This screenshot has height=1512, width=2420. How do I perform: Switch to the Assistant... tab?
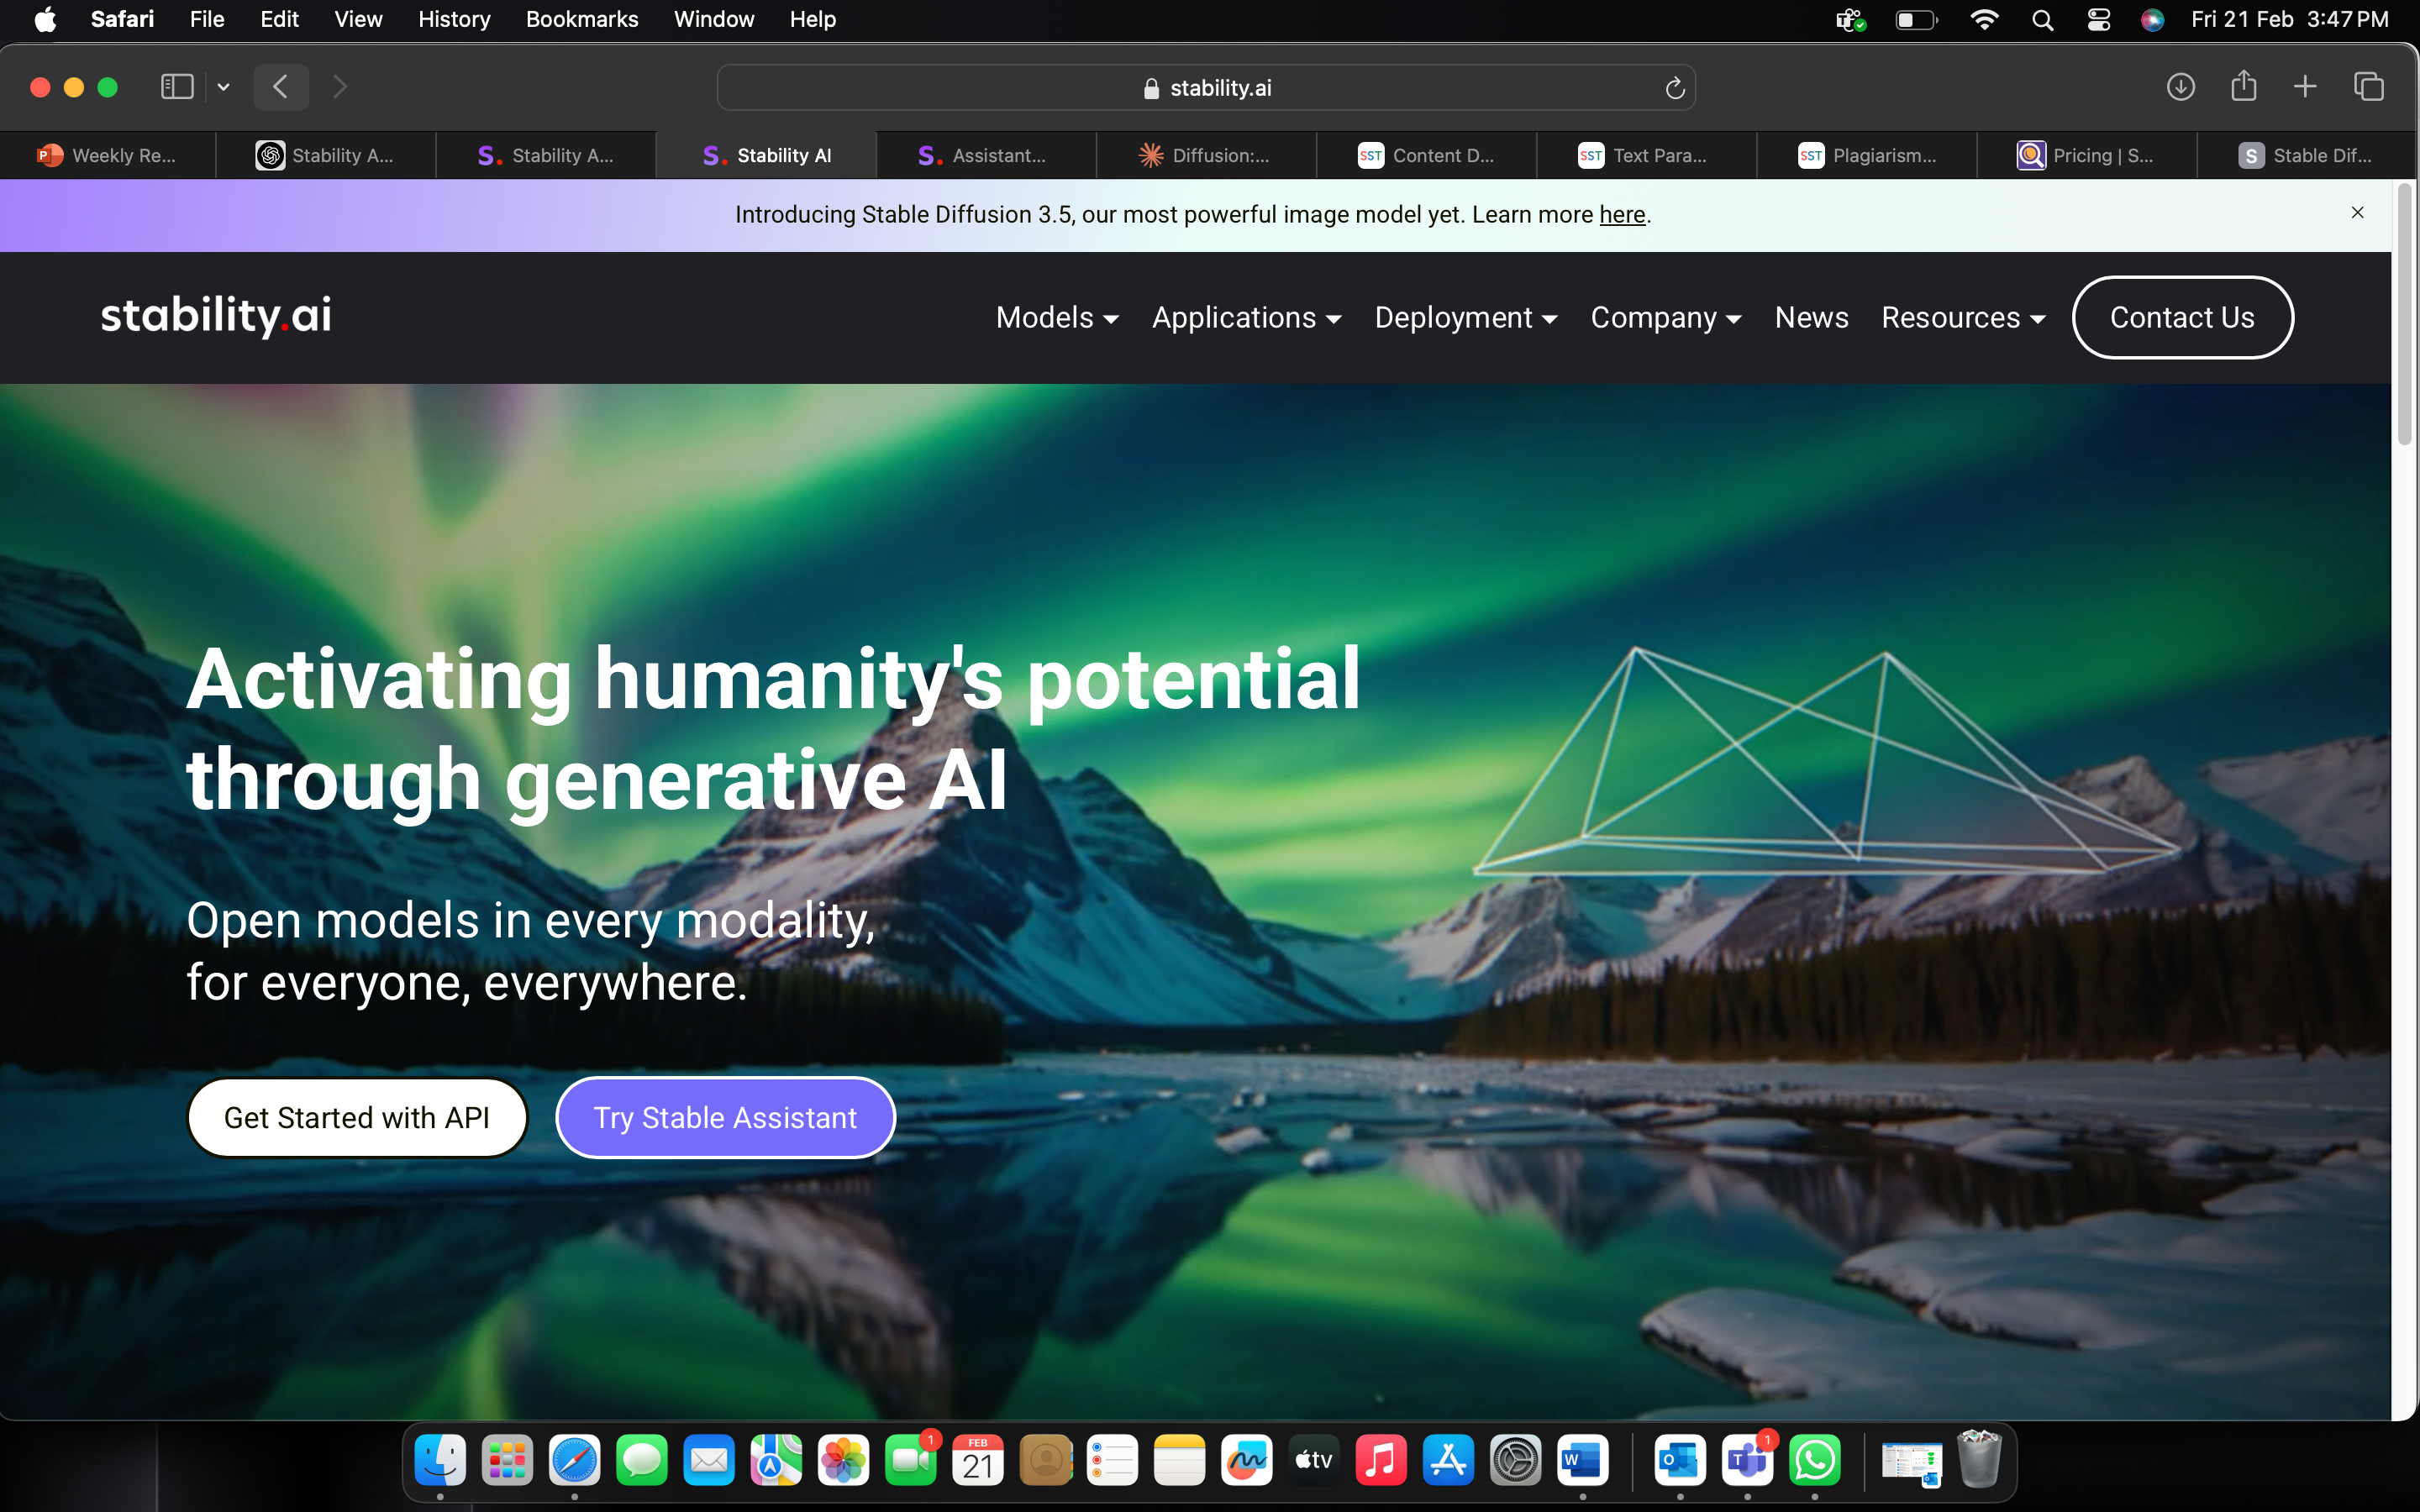coord(986,155)
